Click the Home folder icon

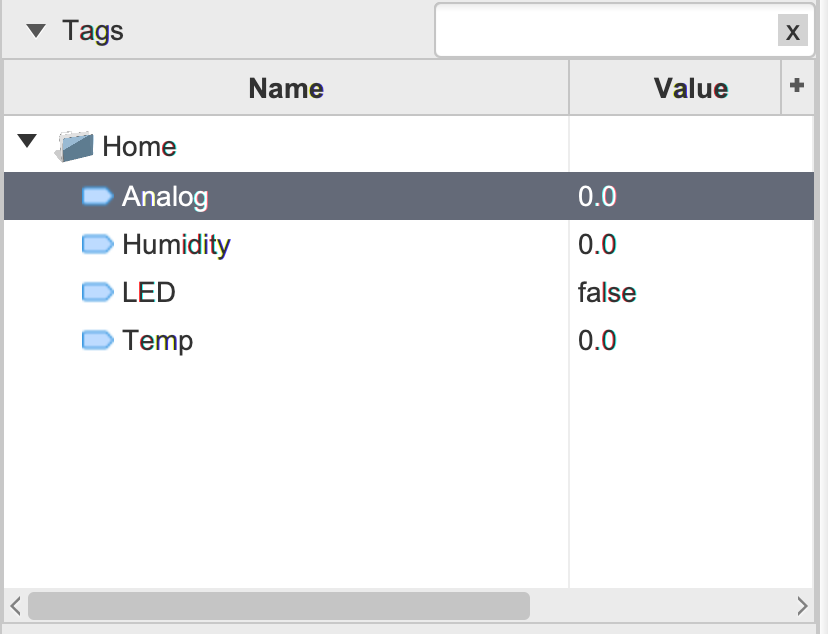(x=74, y=147)
